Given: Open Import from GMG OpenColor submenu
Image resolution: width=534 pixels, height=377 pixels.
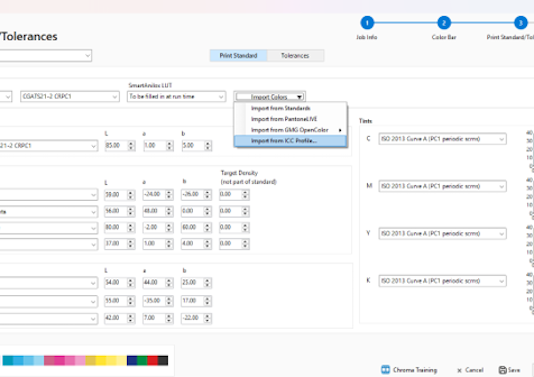Looking at the screenshot, I should (290, 130).
